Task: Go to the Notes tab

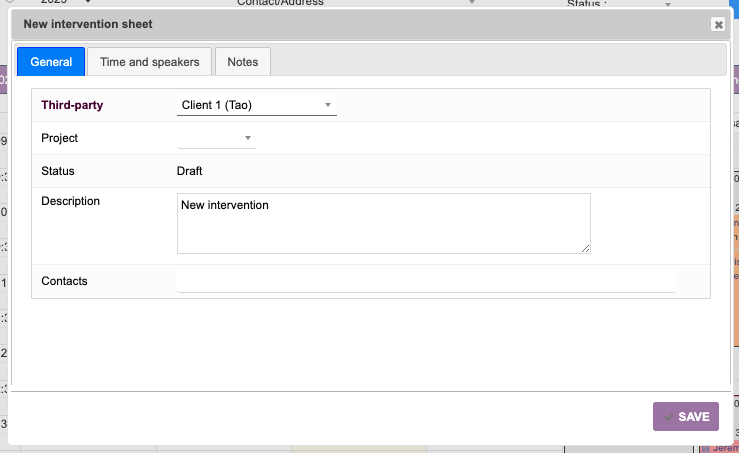Action: click(x=242, y=62)
